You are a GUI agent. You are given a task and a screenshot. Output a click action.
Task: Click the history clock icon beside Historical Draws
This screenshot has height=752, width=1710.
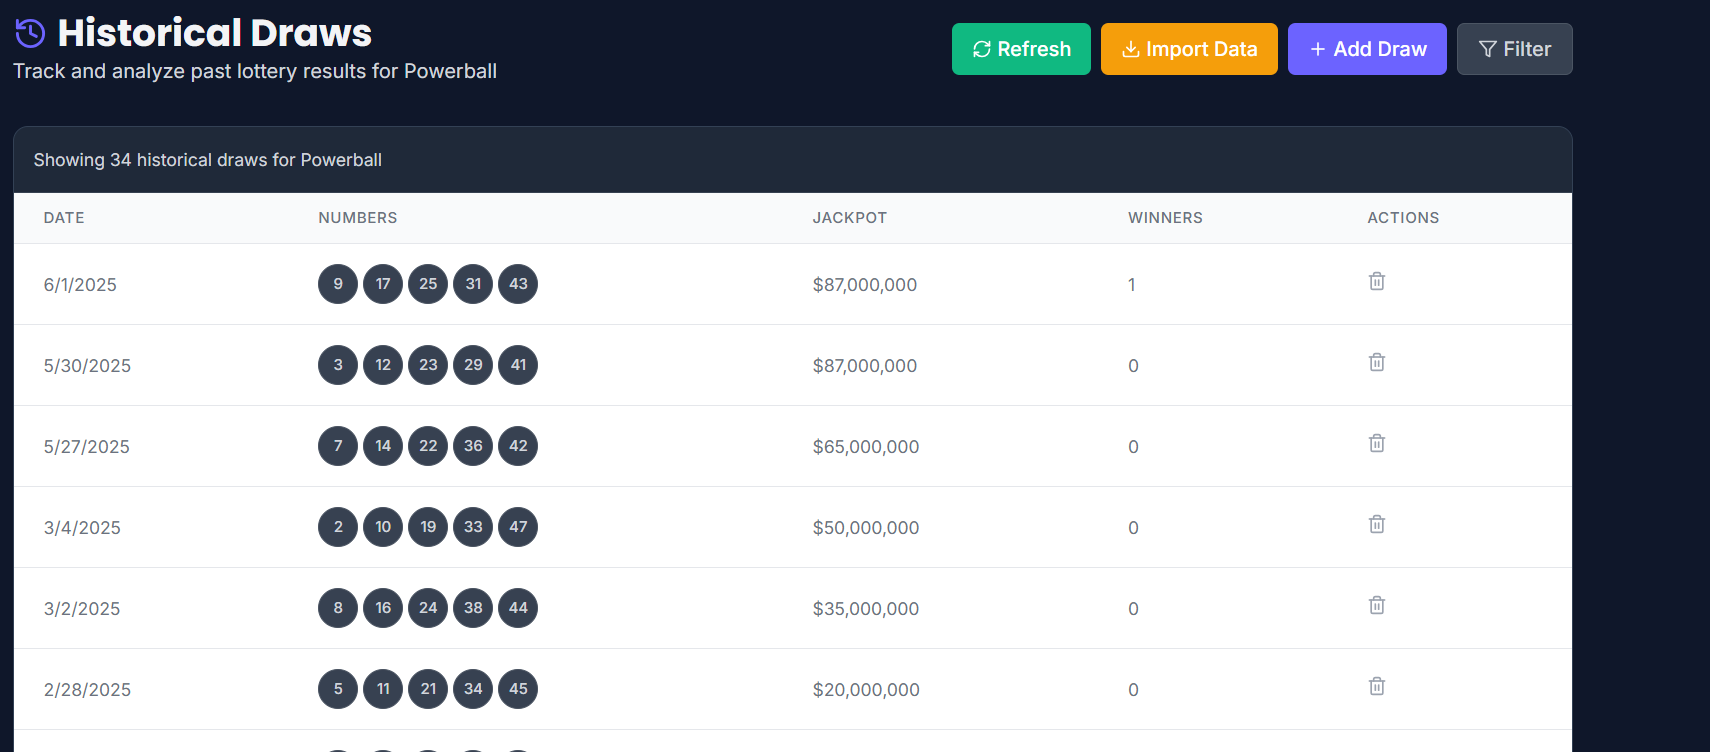30,33
